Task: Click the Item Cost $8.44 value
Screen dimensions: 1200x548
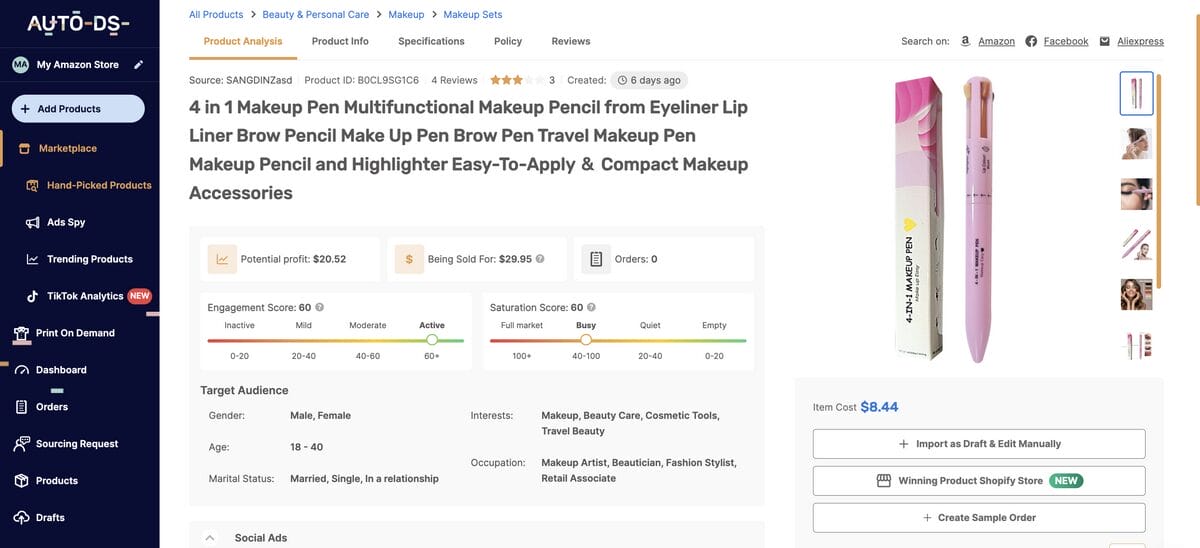Action: [x=880, y=407]
